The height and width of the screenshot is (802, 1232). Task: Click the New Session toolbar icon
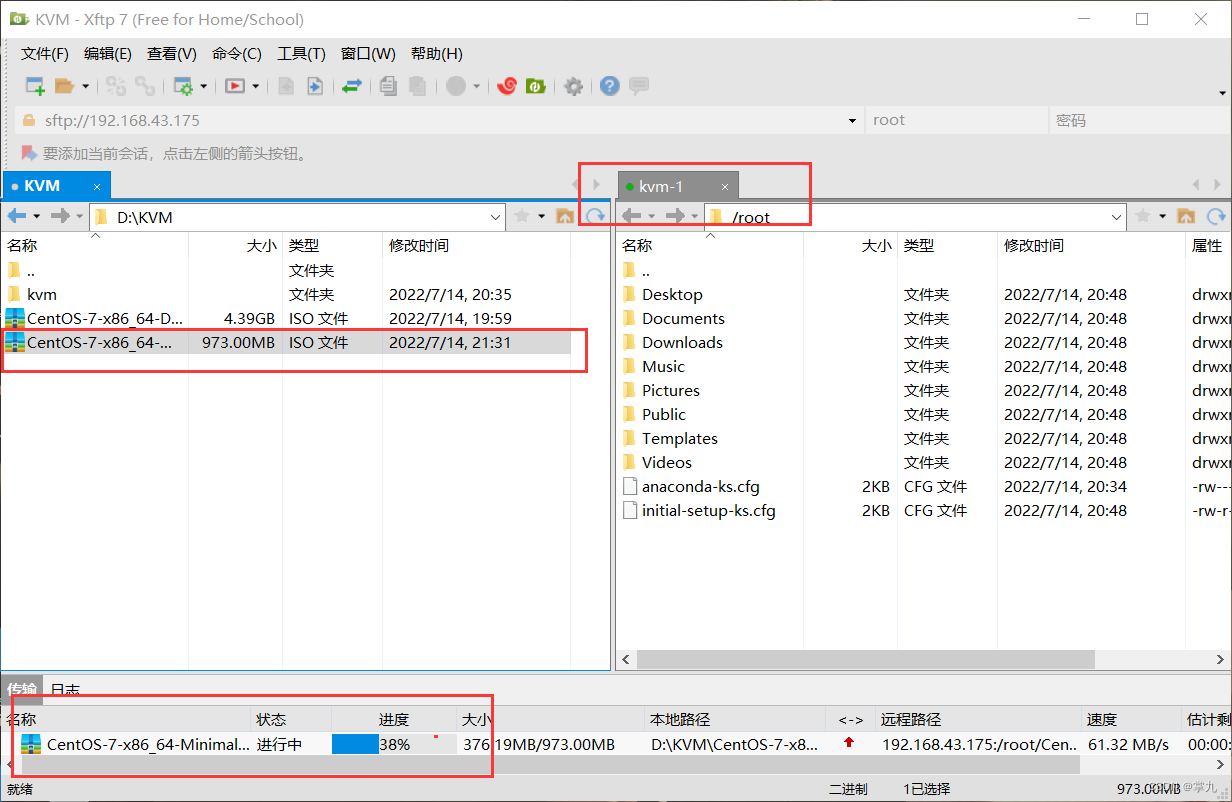[35, 86]
